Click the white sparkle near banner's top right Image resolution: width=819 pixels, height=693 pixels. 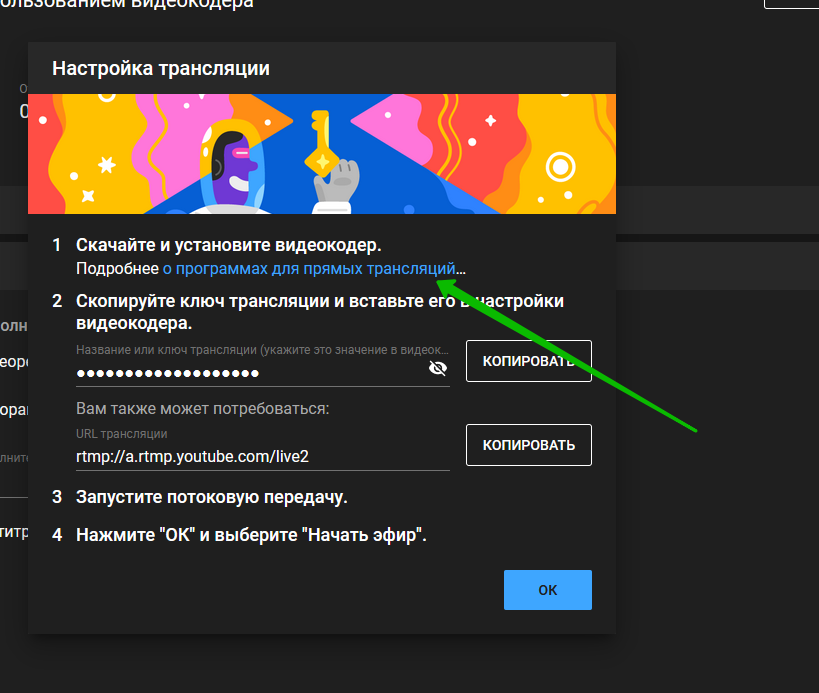490,120
